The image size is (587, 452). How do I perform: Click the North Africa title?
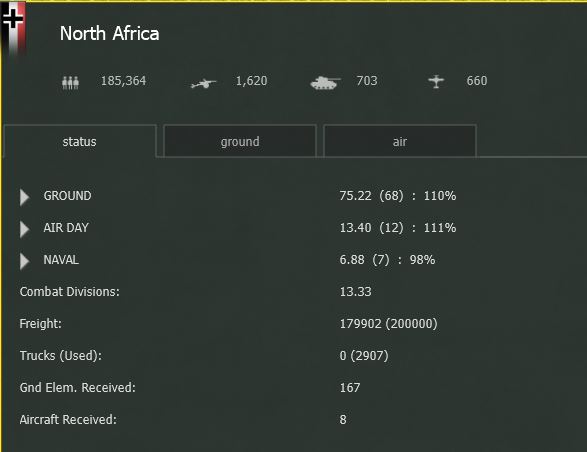tap(110, 34)
